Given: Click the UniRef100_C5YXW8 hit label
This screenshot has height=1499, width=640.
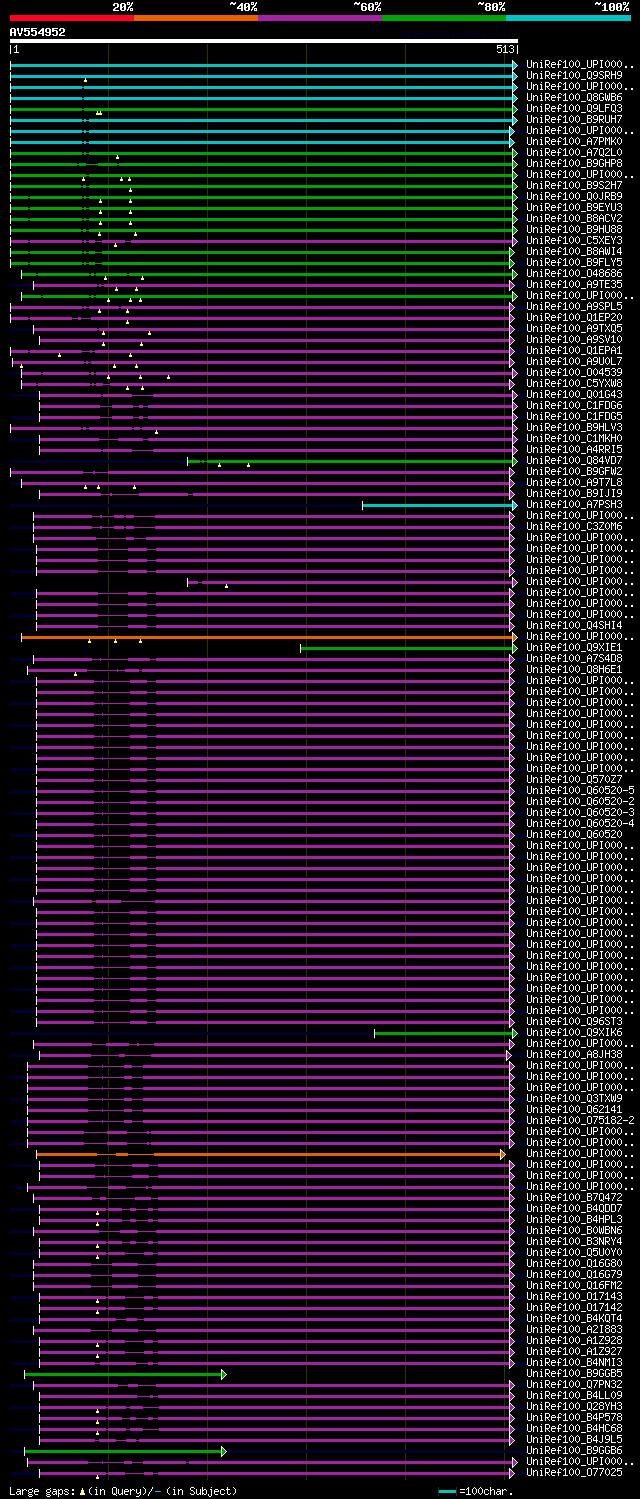Looking at the screenshot, I should coord(574,383).
